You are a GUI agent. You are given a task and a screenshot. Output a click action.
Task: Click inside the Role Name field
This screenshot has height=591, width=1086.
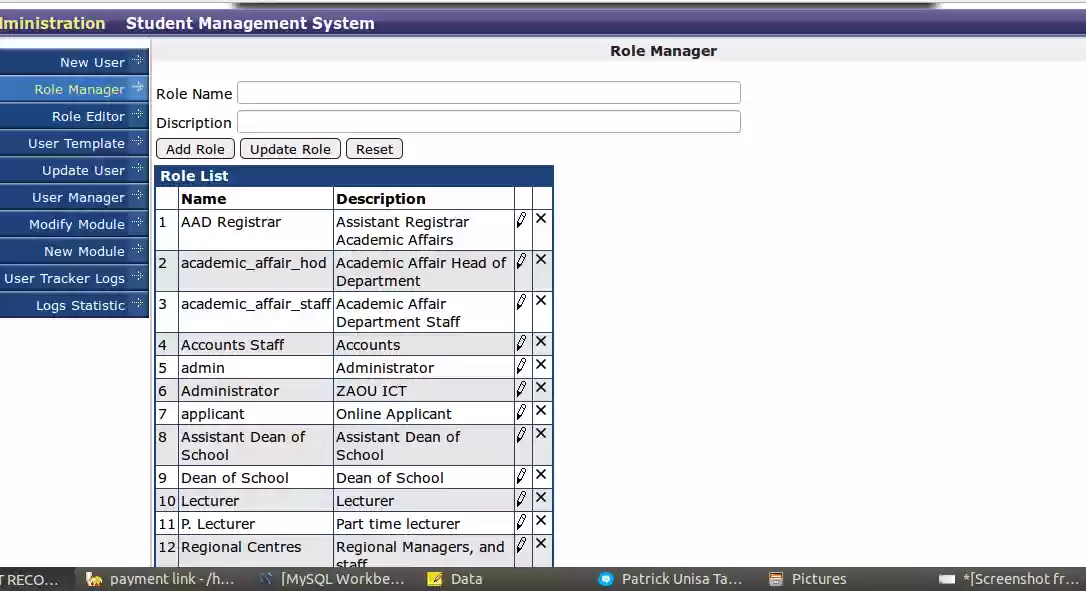point(488,93)
